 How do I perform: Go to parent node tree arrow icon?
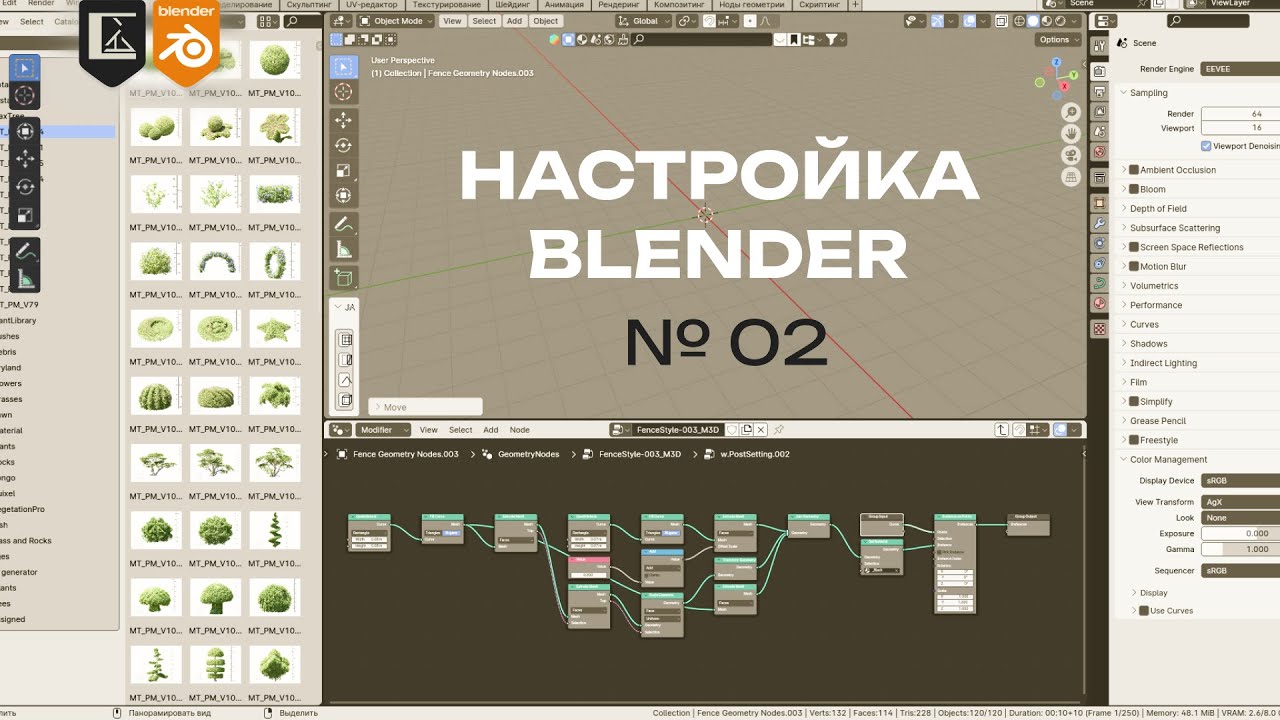[1001, 430]
